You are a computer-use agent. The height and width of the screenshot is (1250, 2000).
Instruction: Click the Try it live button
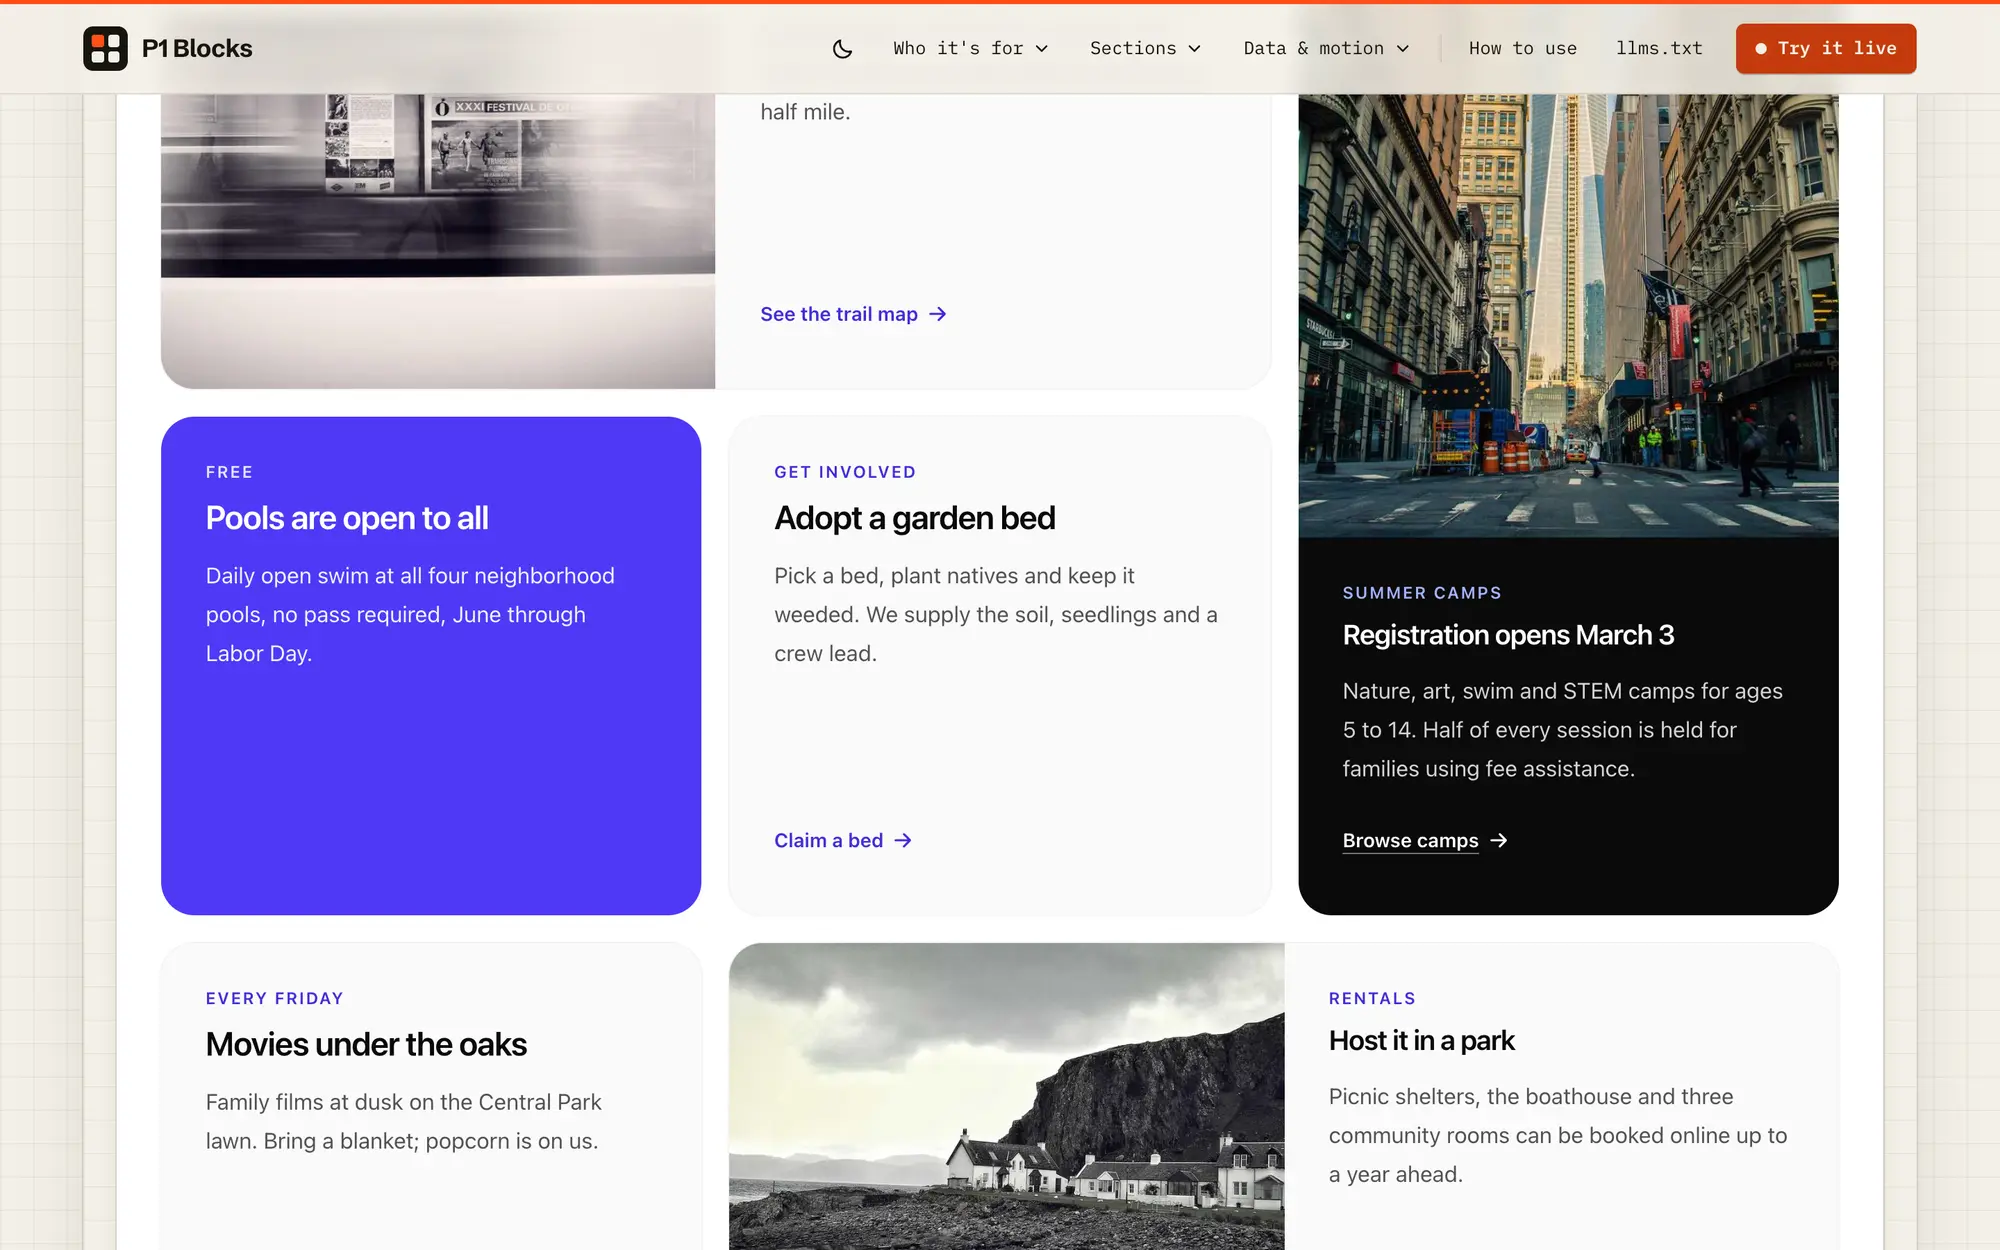click(1826, 48)
